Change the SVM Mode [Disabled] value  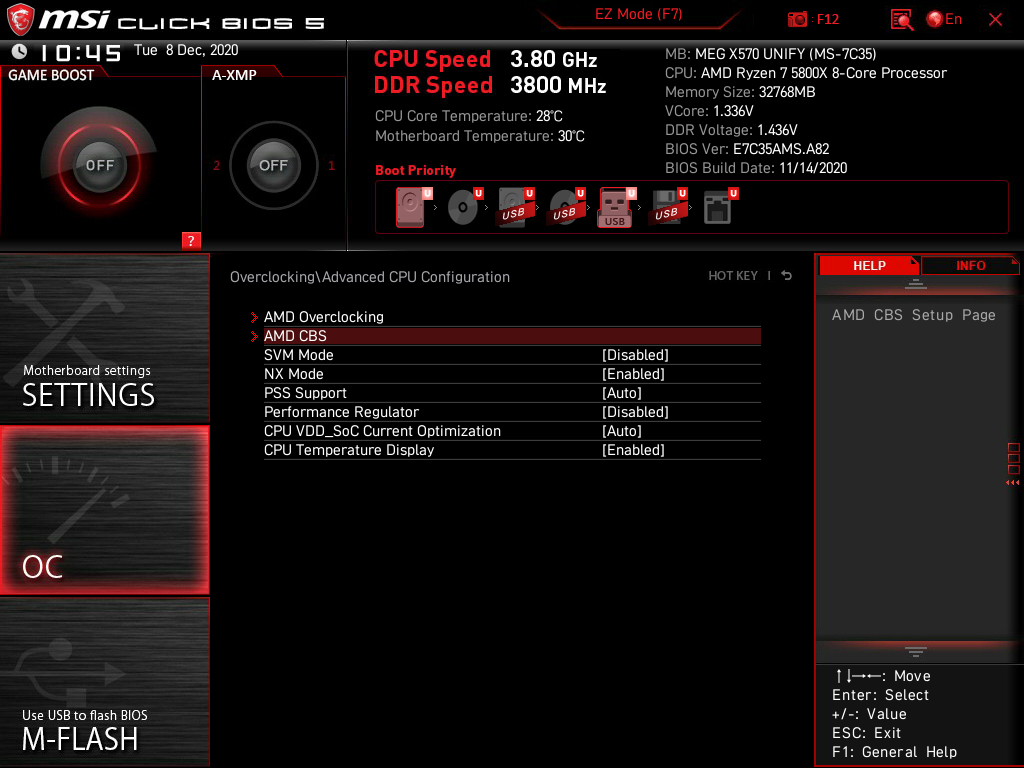635,355
